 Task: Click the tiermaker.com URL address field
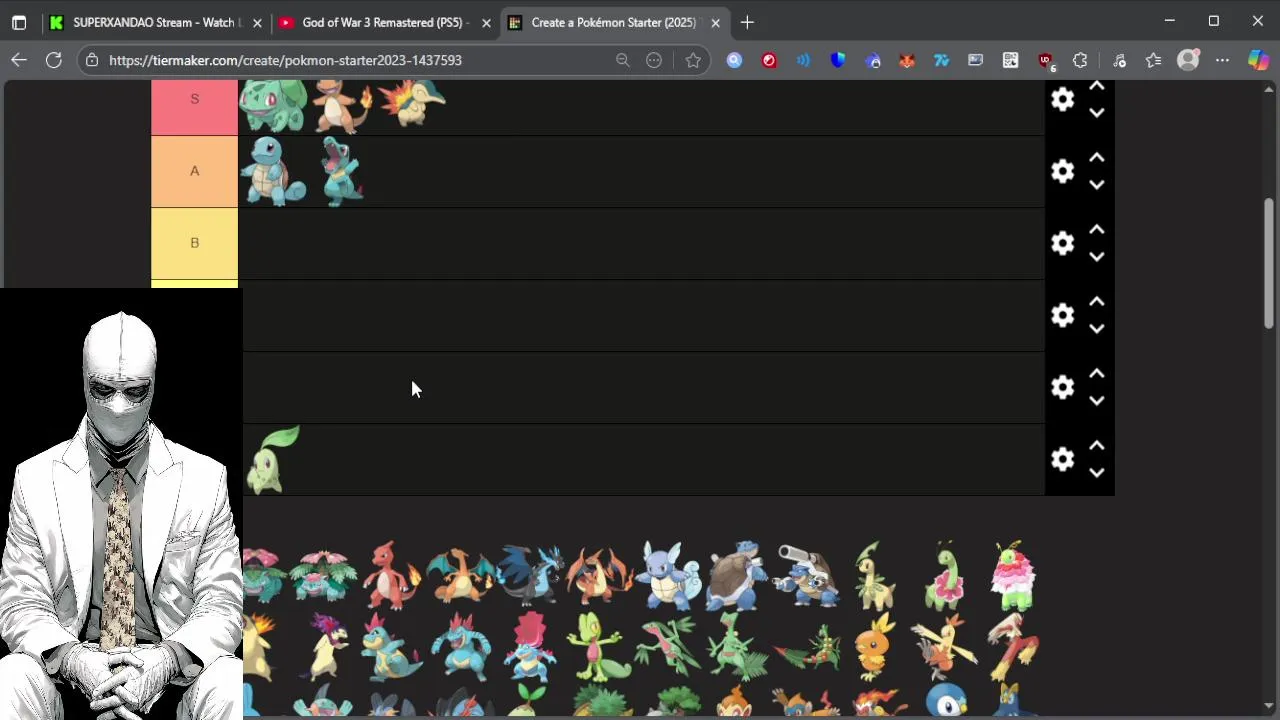click(x=285, y=60)
